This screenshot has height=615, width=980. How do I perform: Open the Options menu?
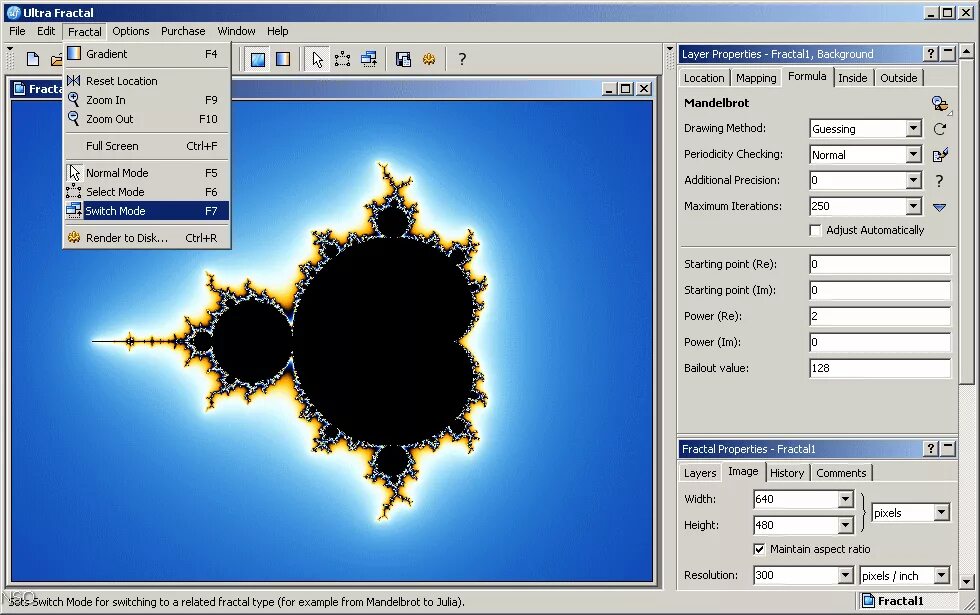point(131,31)
